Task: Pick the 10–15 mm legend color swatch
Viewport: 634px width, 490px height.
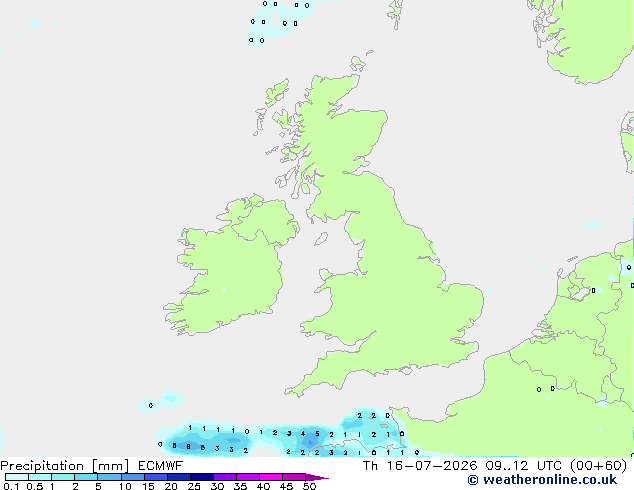Action: coord(132,477)
